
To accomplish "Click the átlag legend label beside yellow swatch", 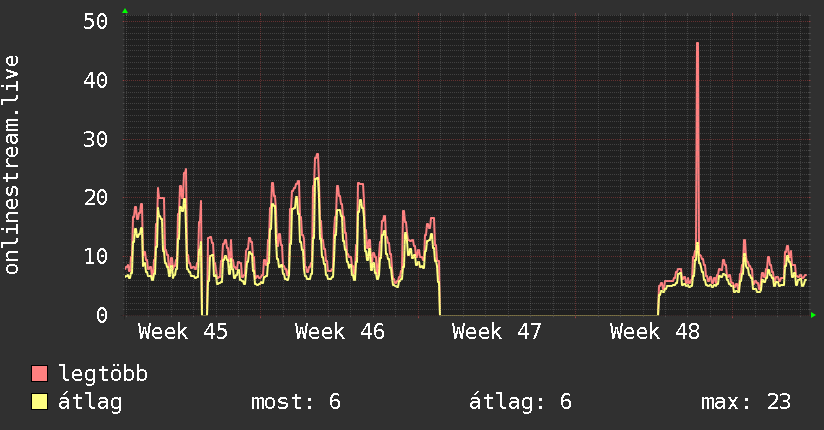I will (90, 402).
